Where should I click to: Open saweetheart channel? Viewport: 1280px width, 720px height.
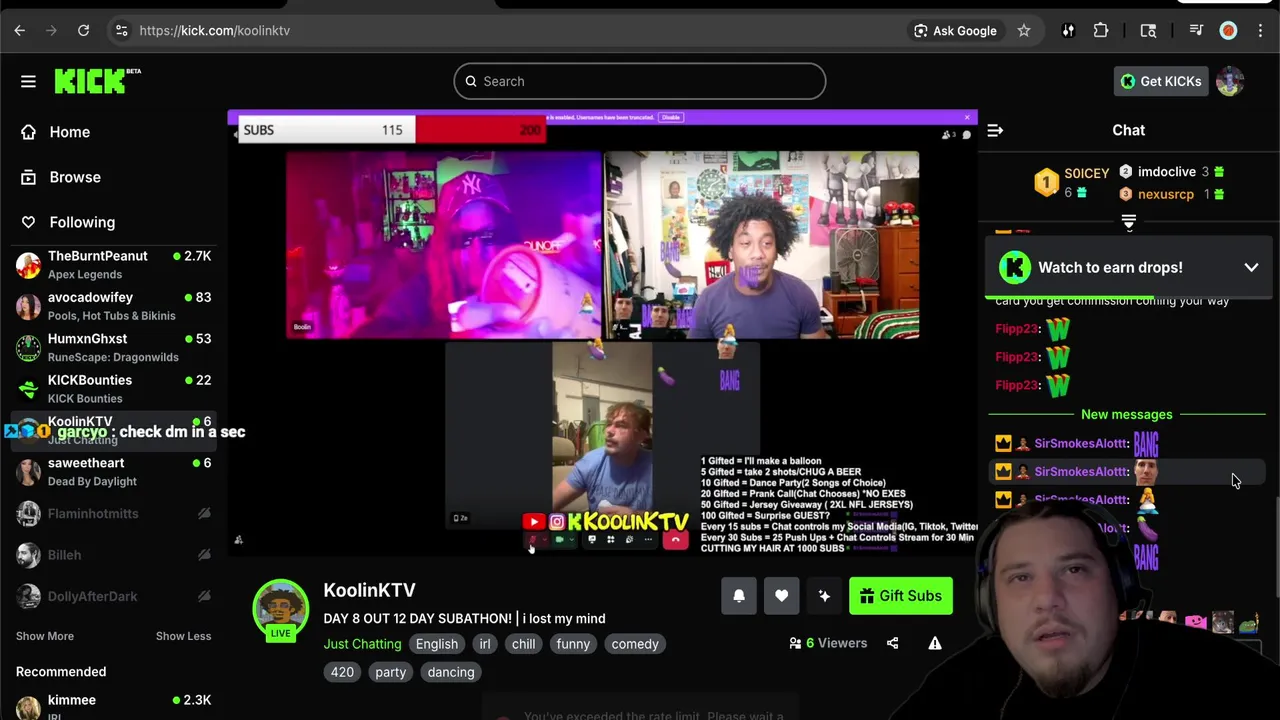click(x=114, y=472)
